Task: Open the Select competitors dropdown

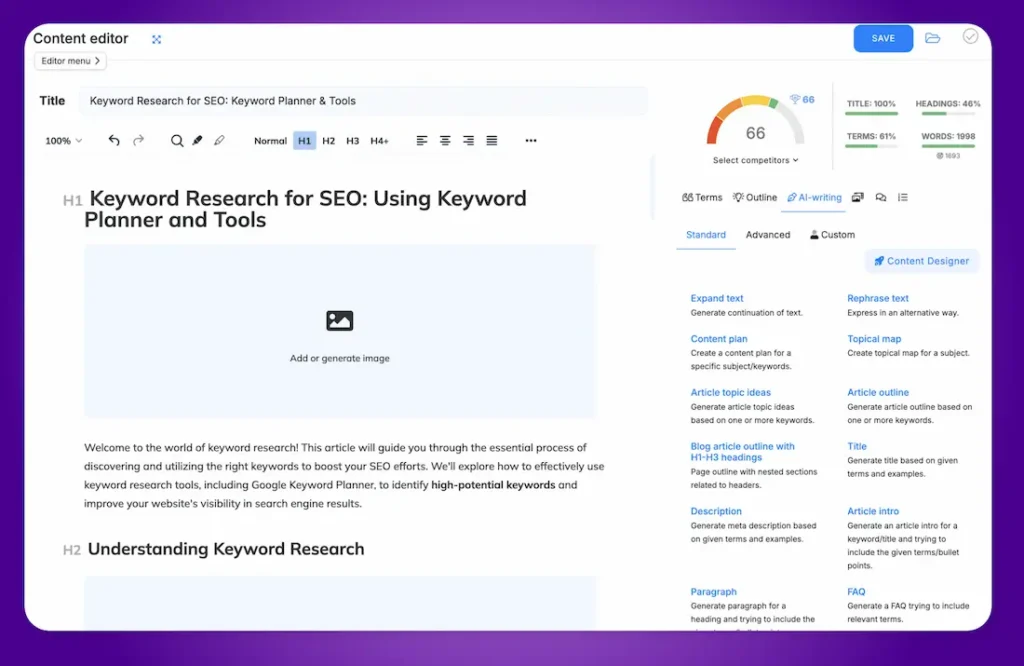Action: [755, 161]
